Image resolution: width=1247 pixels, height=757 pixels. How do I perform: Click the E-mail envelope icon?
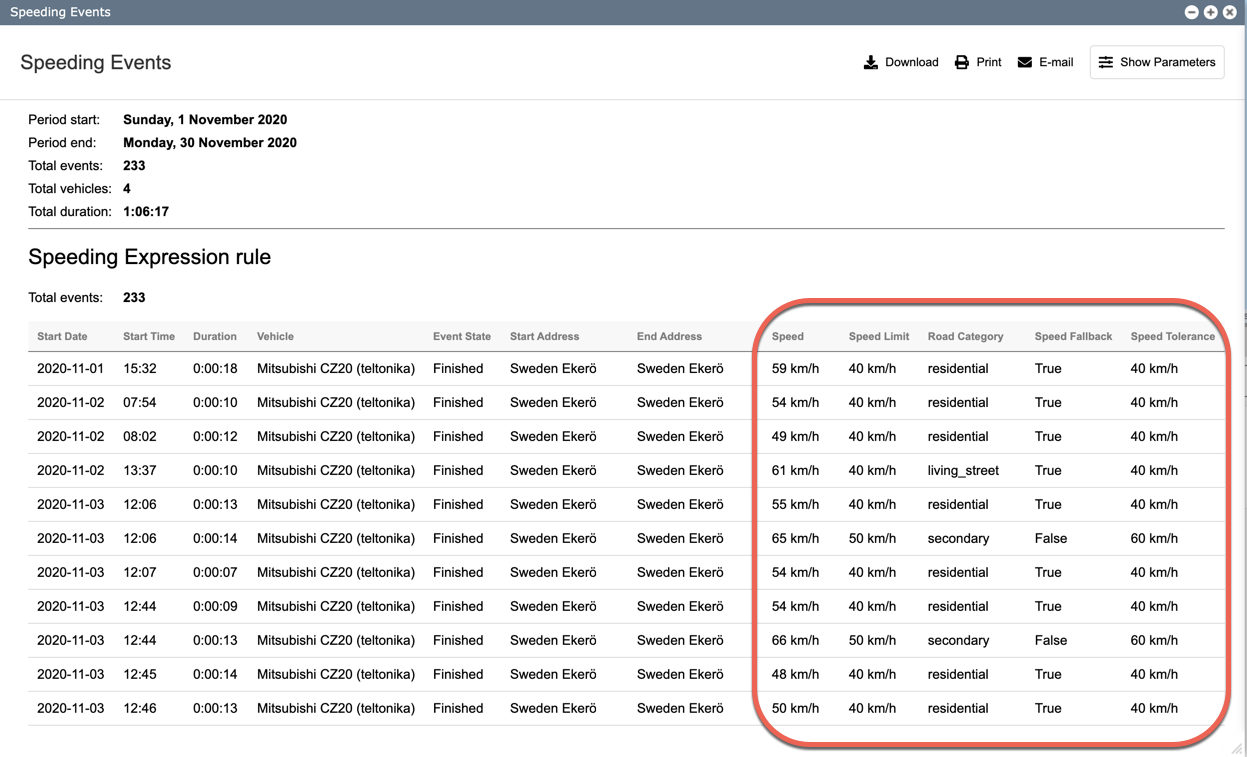pyautogui.click(x=1025, y=62)
